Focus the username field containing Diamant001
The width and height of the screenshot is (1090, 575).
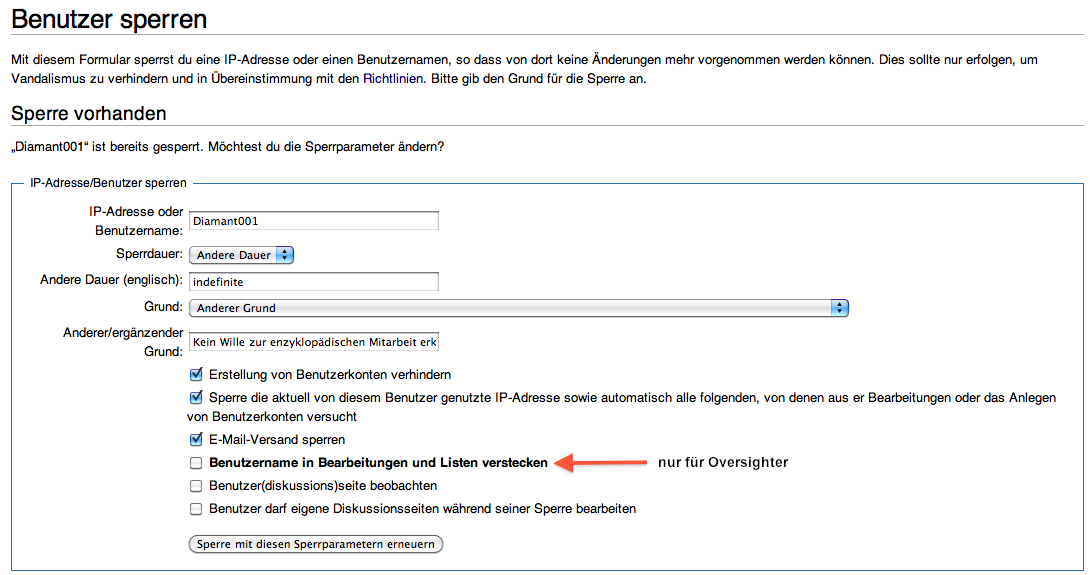313,221
